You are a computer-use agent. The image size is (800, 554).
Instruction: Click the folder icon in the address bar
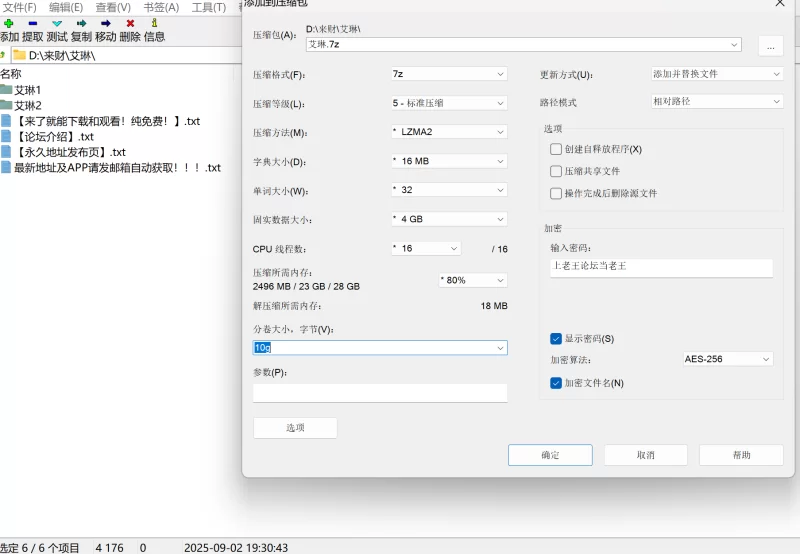tap(19, 55)
